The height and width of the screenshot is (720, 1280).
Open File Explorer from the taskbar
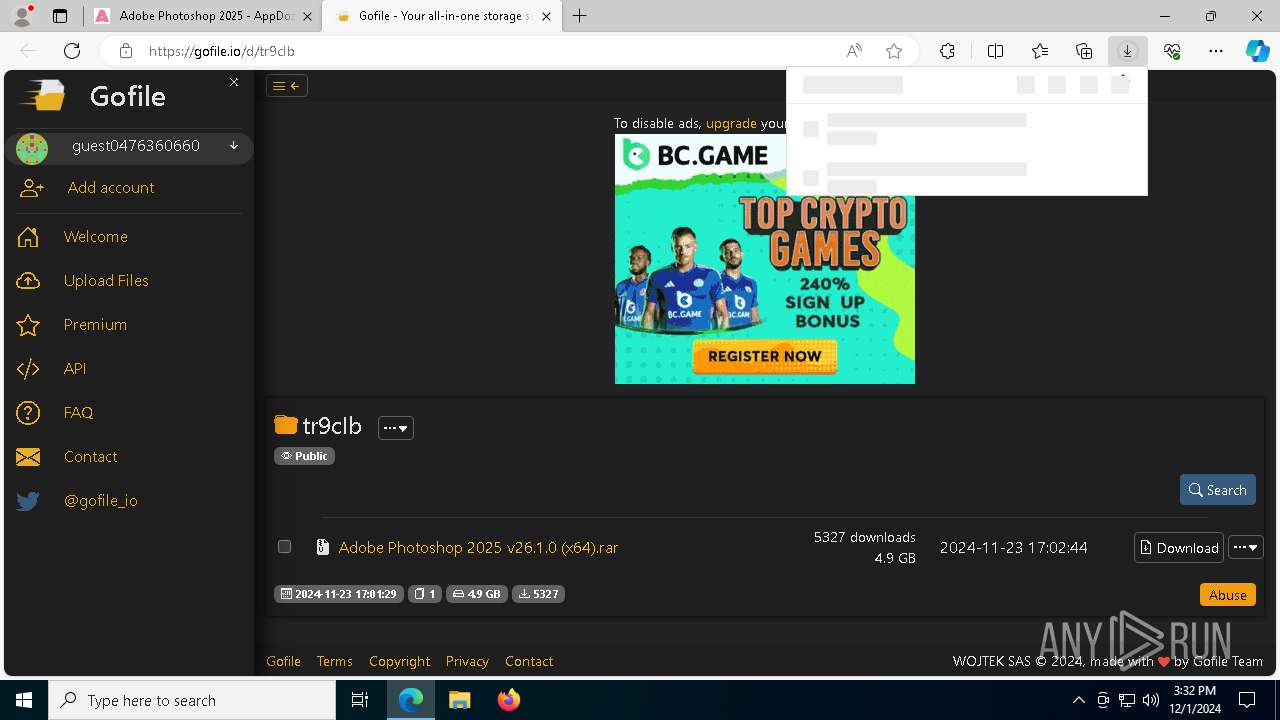click(x=460, y=700)
